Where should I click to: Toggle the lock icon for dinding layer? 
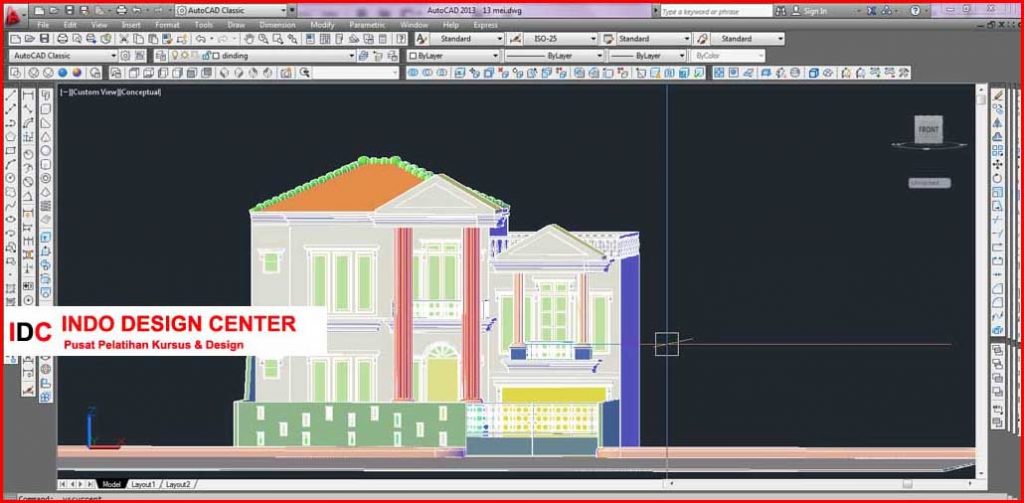point(205,56)
